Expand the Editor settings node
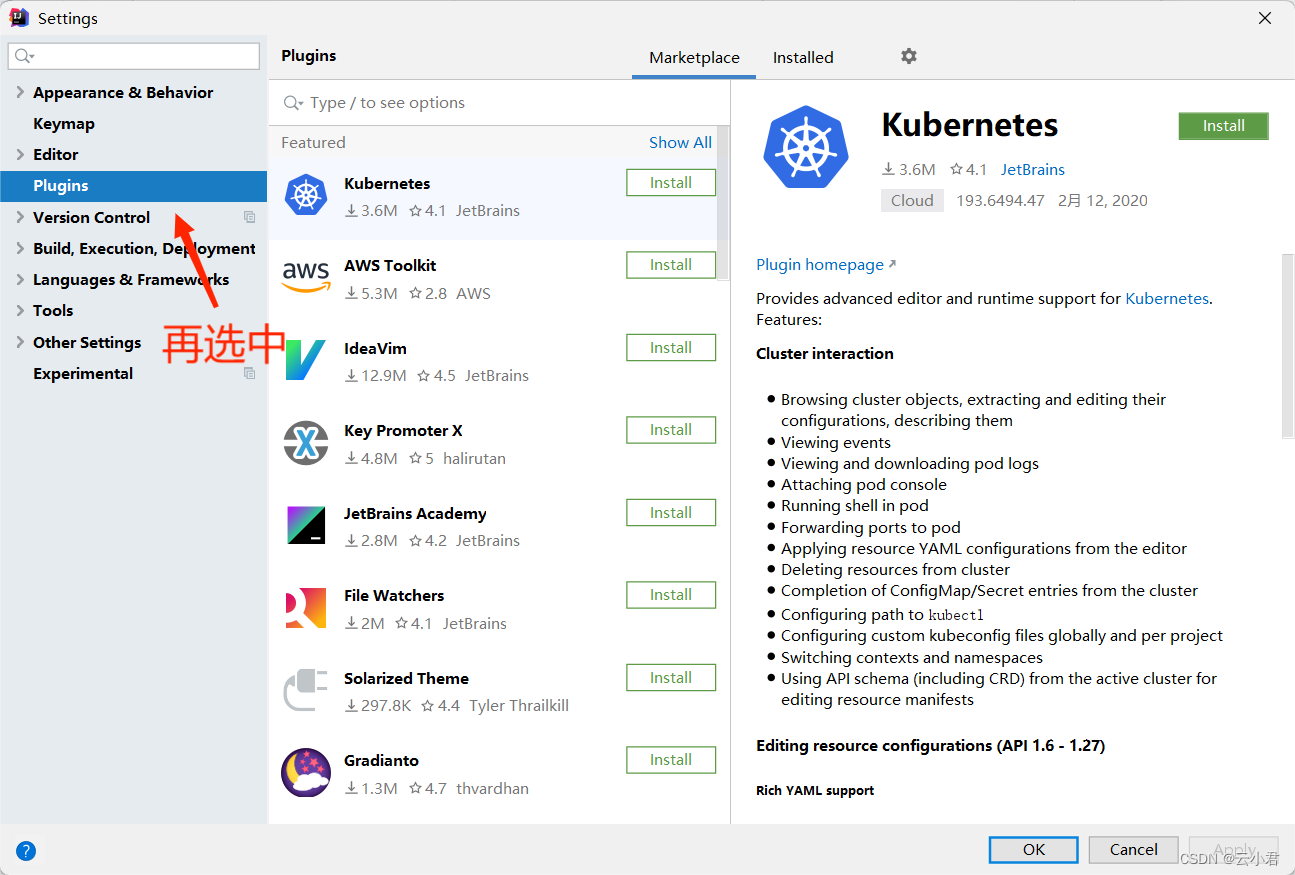The width and height of the screenshot is (1295, 875). [20, 154]
